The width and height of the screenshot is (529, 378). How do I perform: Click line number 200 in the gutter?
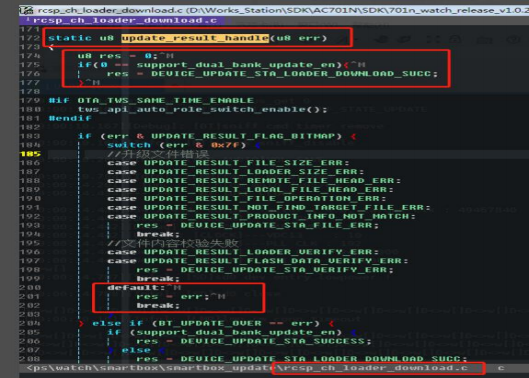click(30, 288)
